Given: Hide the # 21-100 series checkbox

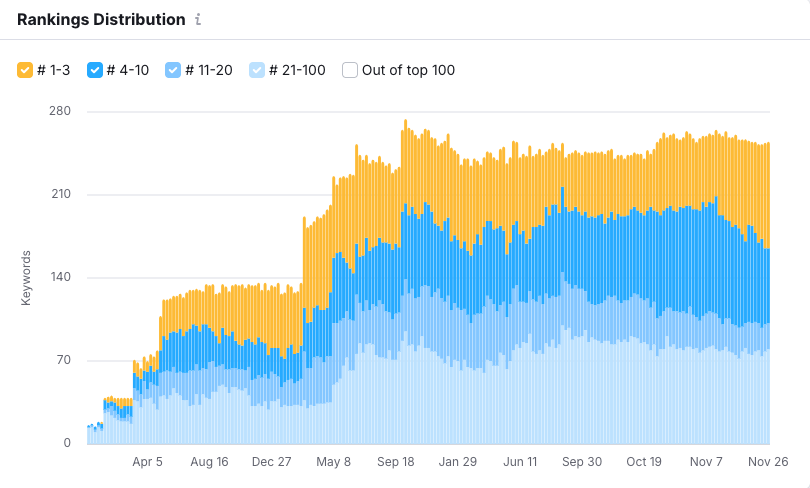Looking at the screenshot, I should point(257,70).
